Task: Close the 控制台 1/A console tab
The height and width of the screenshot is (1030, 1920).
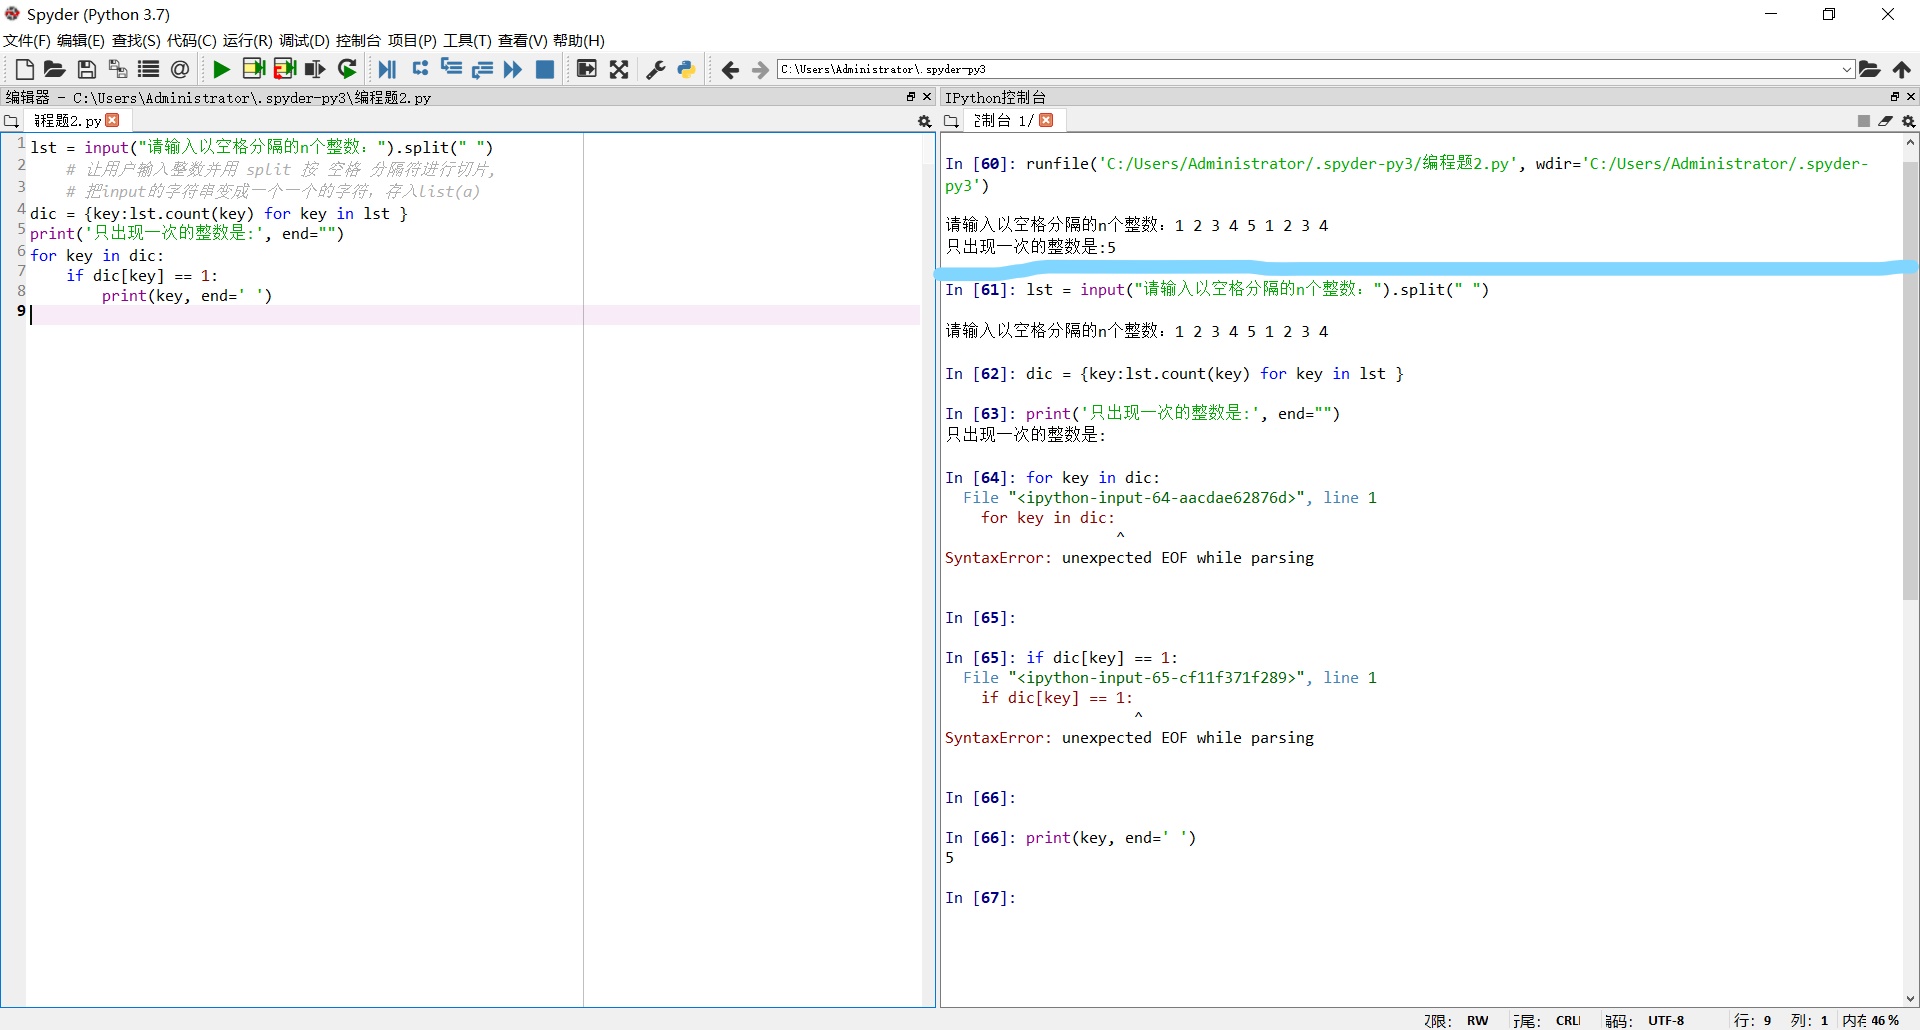Action: [1046, 120]
